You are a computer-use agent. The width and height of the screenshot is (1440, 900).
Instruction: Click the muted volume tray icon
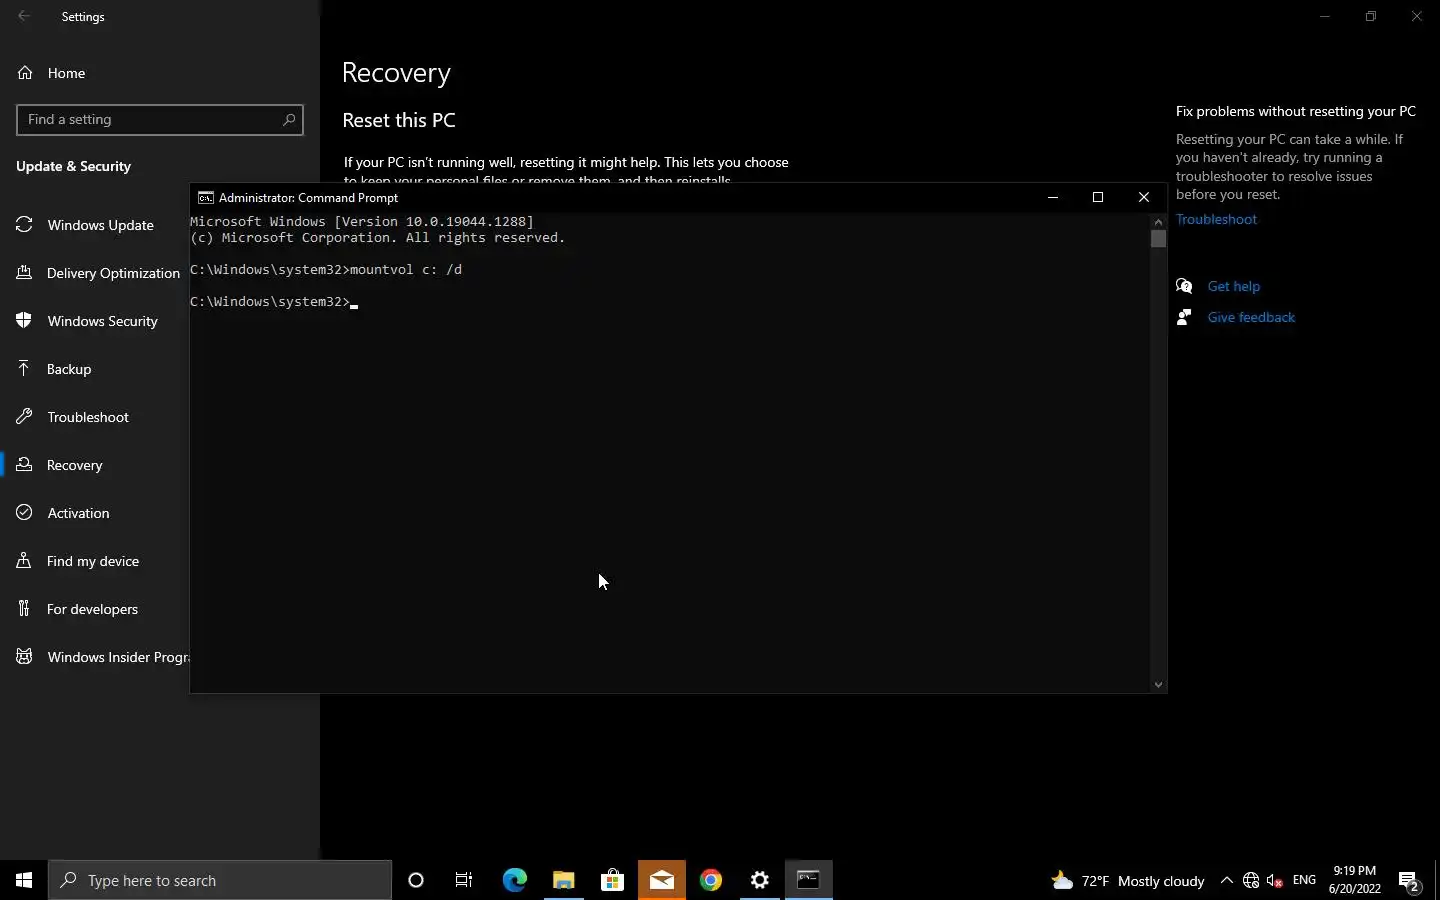point(1275,881)
